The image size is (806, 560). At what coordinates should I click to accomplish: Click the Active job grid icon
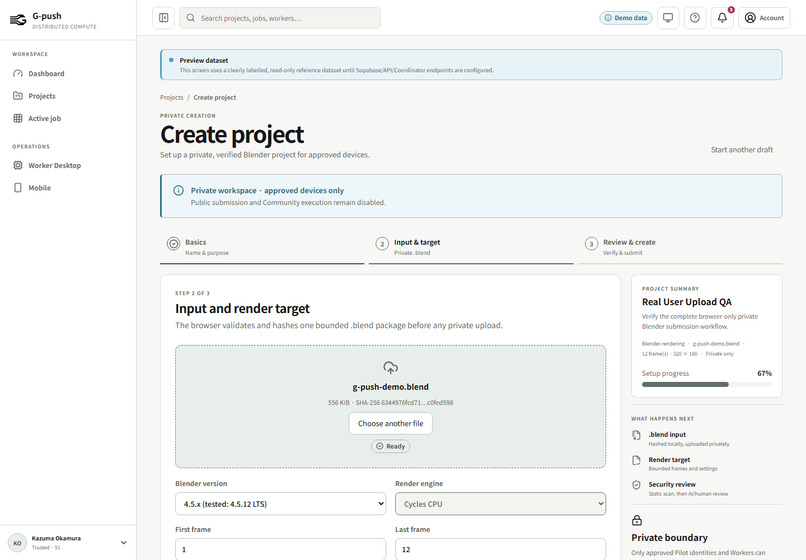pyautogui.click(x=18, y=118)
